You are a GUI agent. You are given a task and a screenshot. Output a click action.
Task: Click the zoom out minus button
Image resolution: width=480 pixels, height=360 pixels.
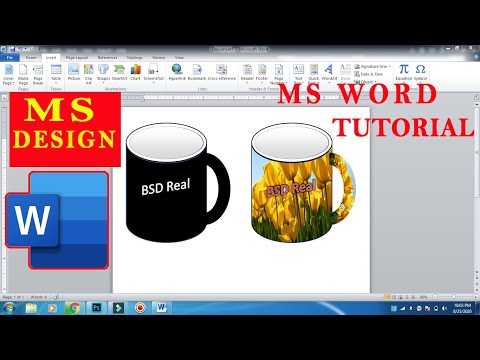pos(435,297)
